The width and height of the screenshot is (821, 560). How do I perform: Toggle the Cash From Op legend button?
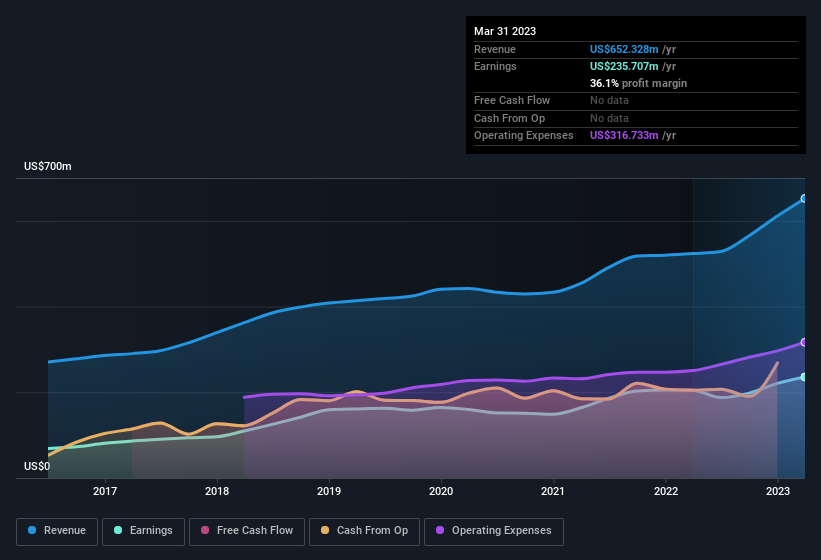coord(364,531)
